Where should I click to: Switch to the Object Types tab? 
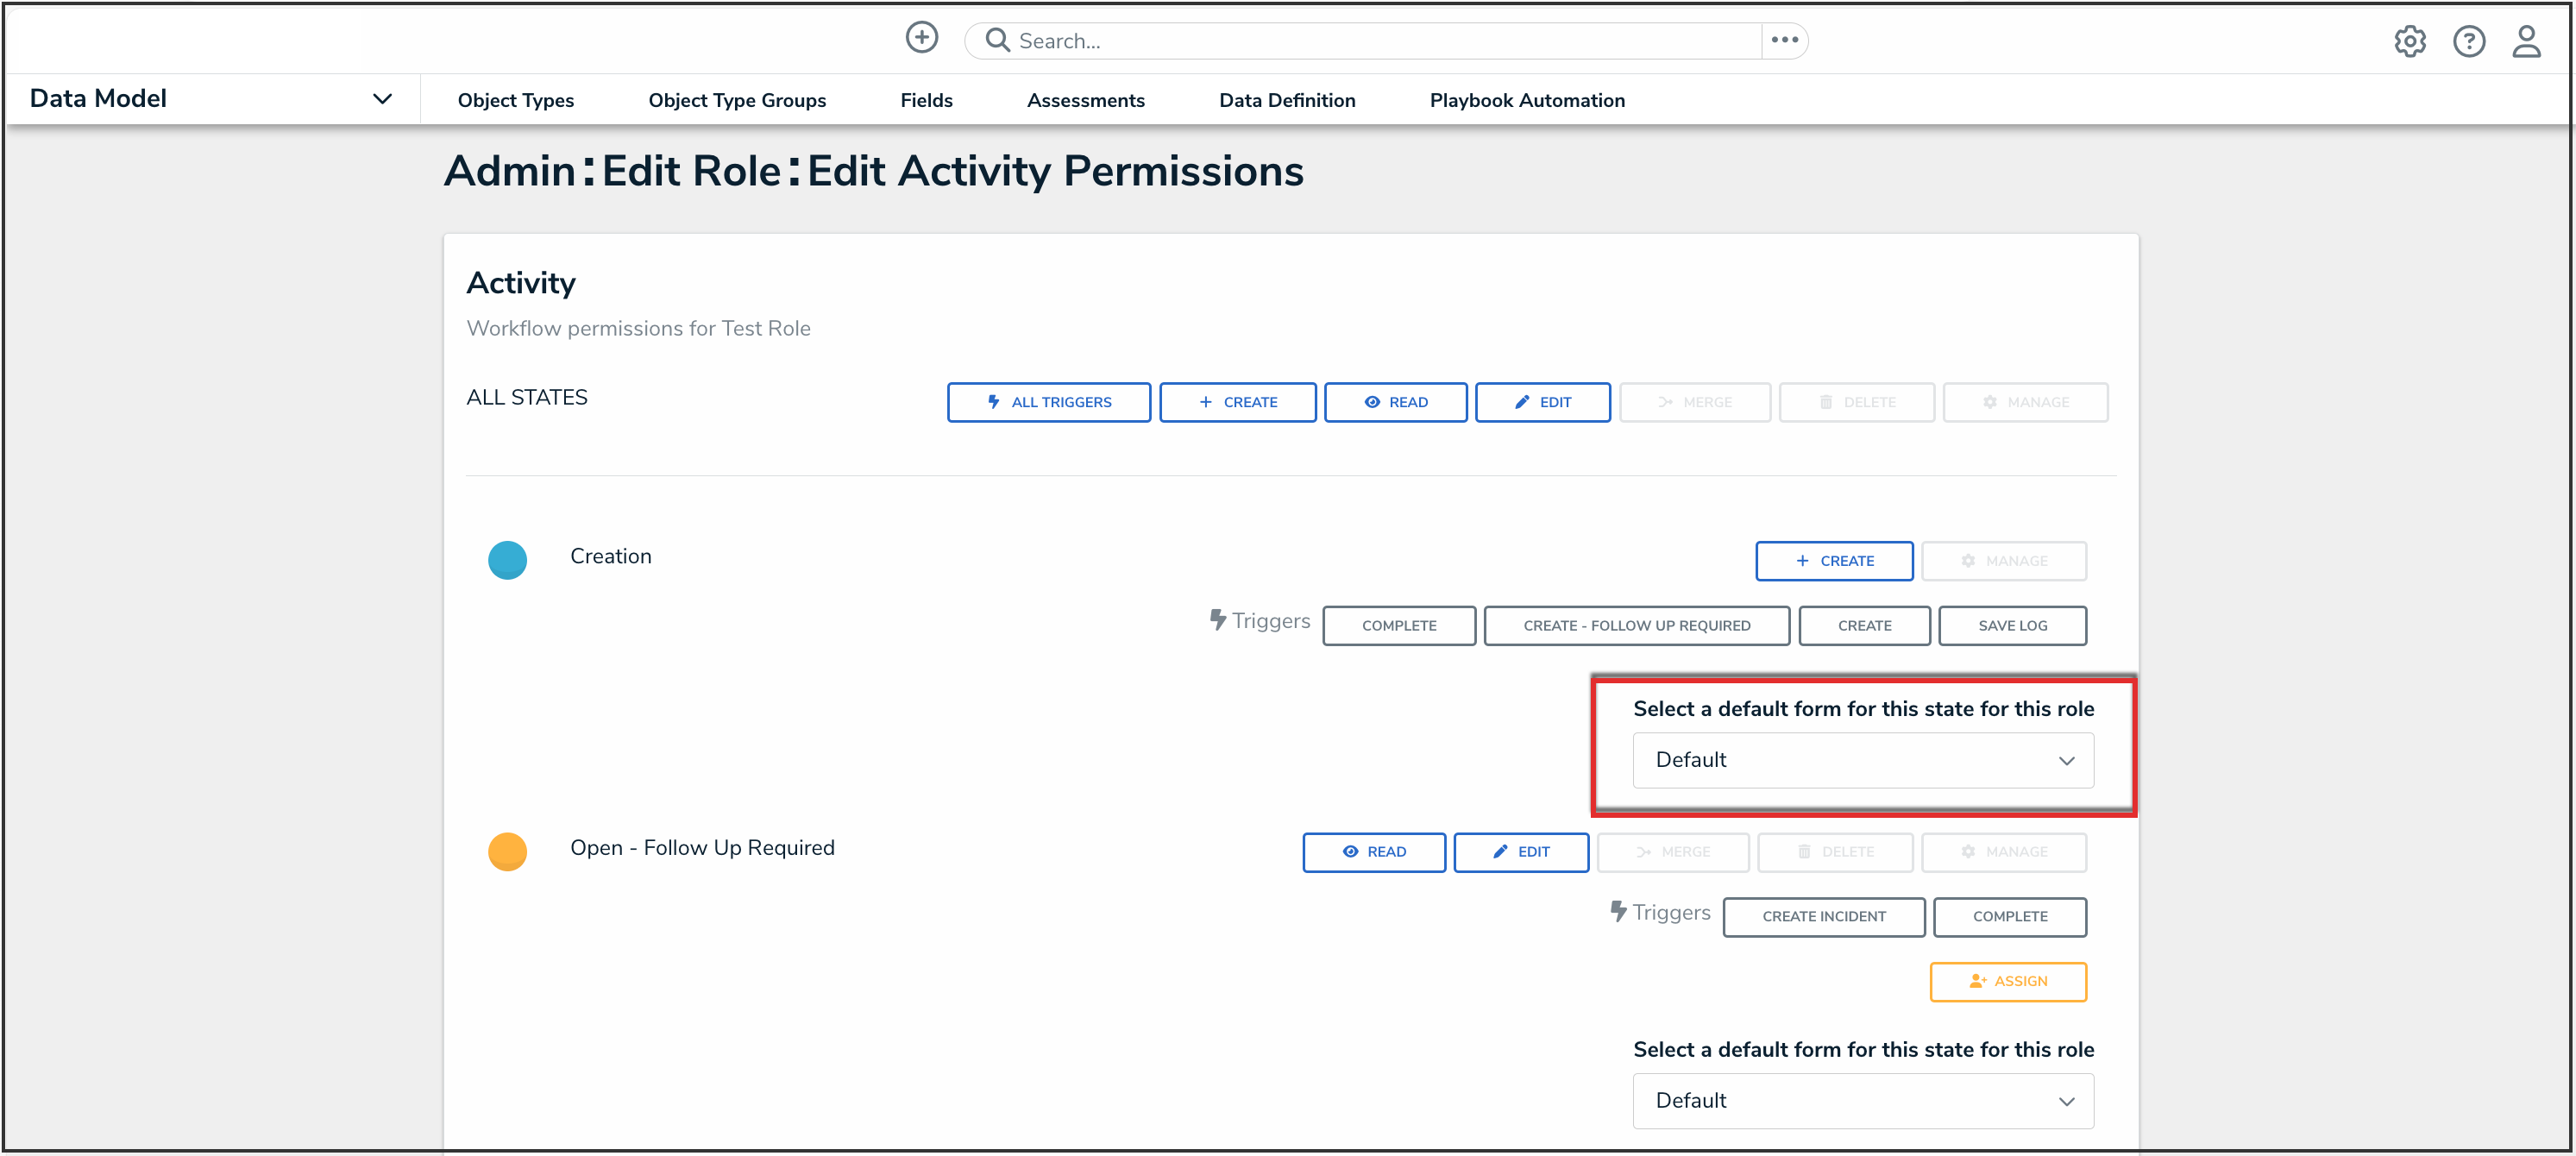(x=515, y=100)
